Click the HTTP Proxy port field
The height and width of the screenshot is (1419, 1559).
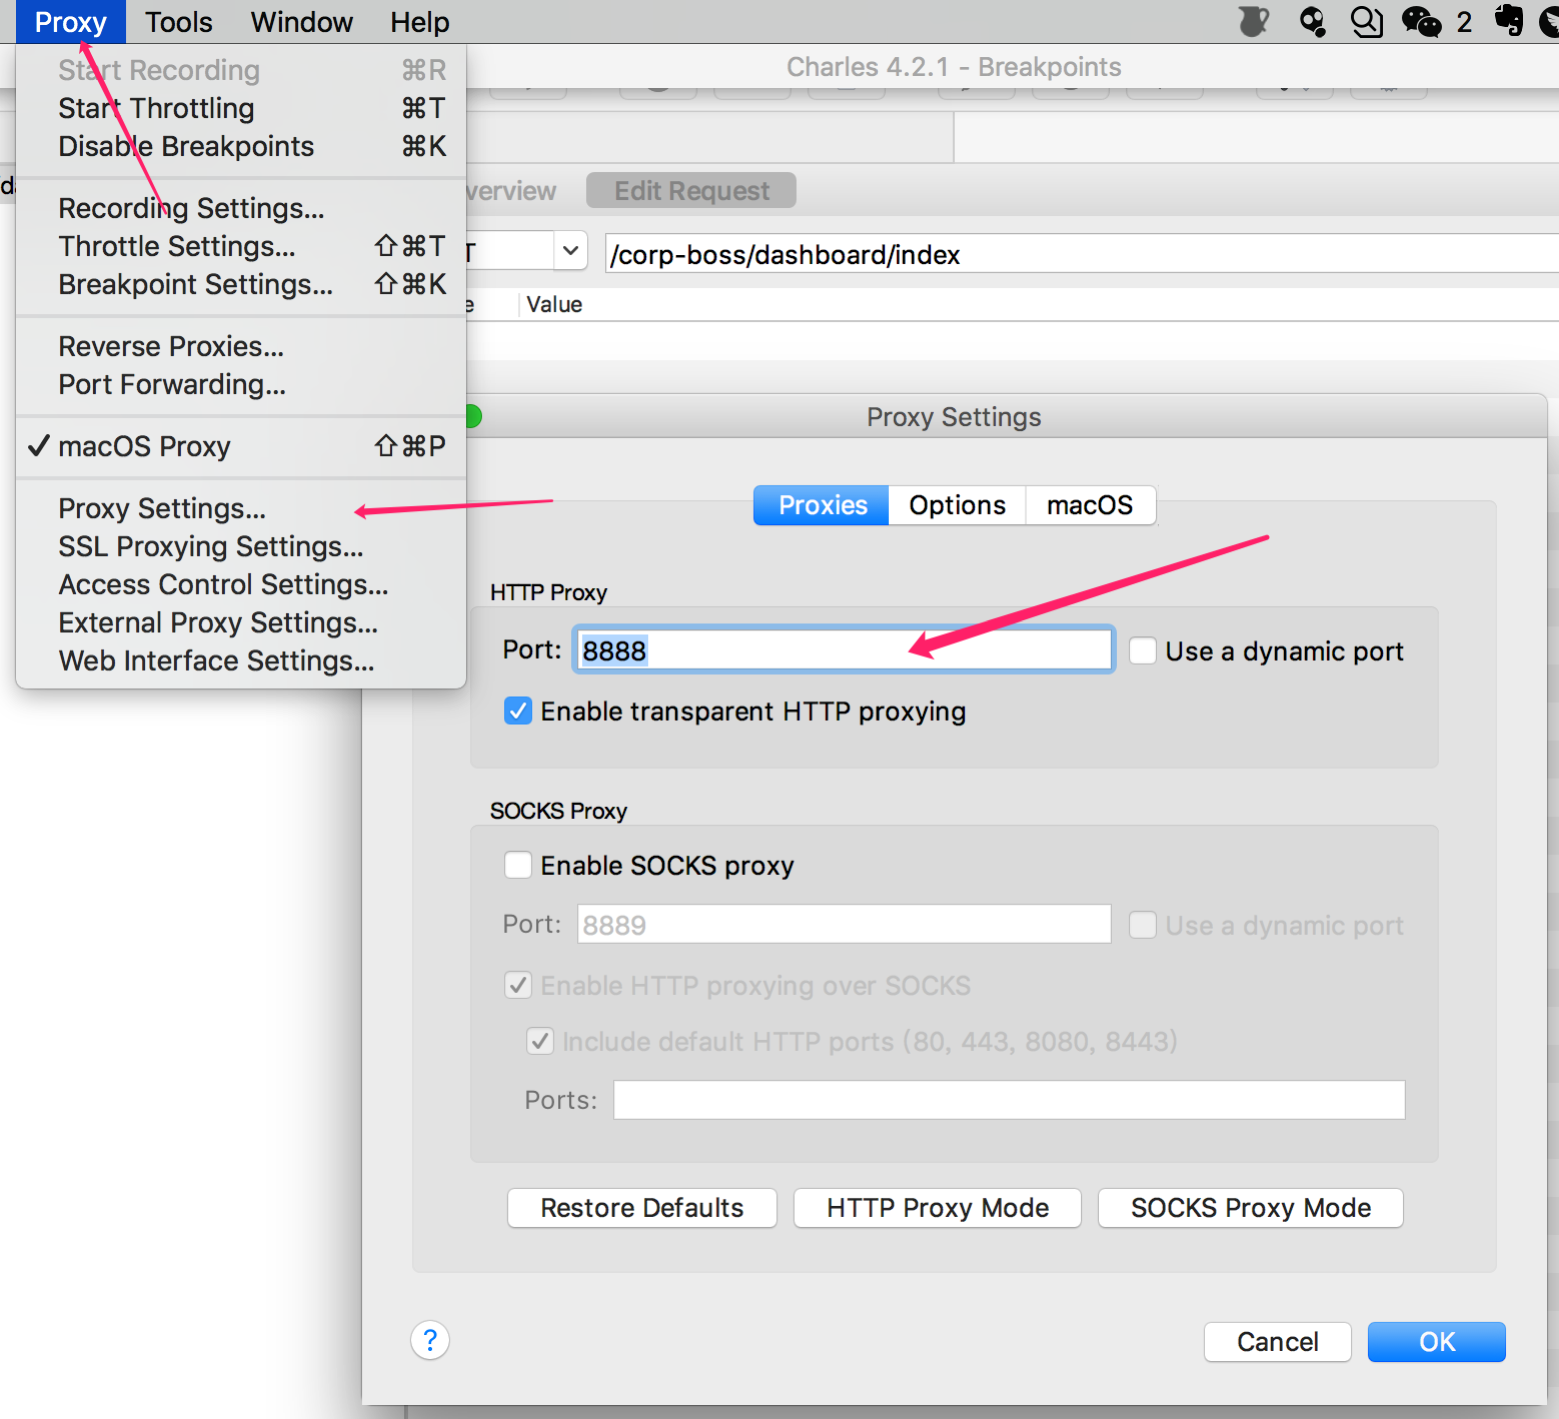coord(843,650)
